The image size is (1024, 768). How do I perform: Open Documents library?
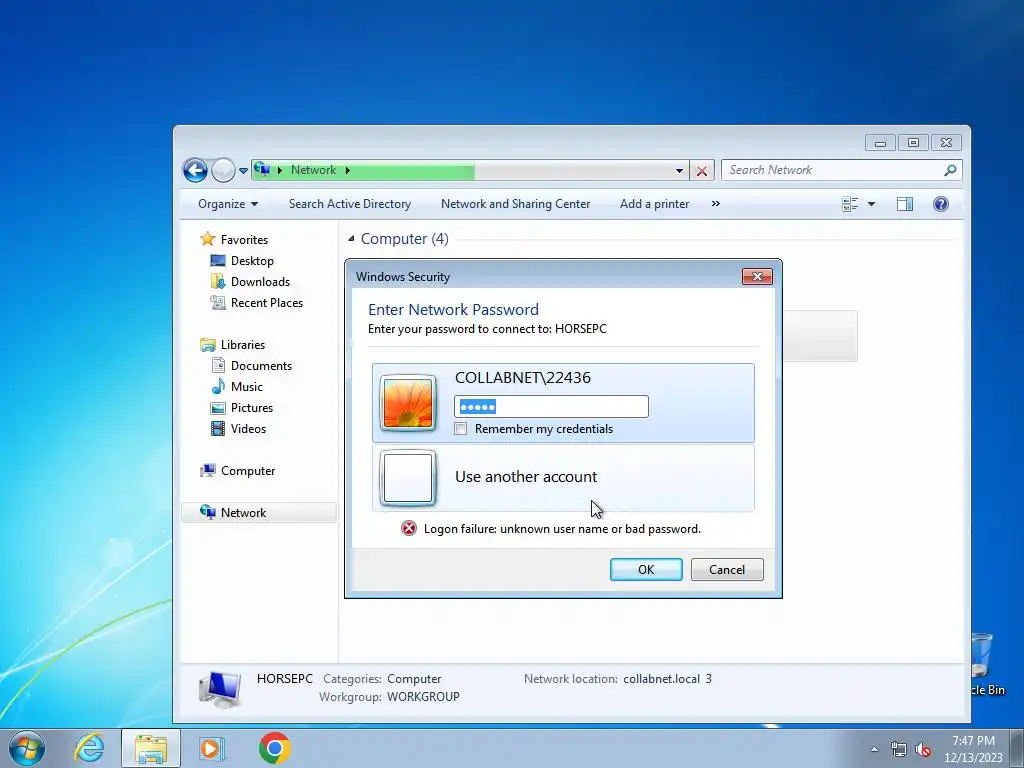click(261, 366)
